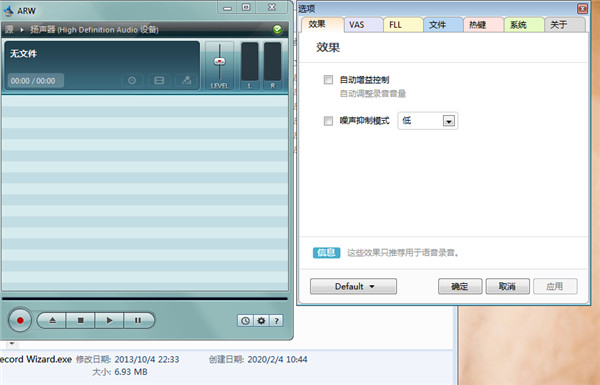Viewport: 600px width, 385px height.
Task: Click the file list icon in display panel
Action: pyautogui.click(x=159, y=80)
